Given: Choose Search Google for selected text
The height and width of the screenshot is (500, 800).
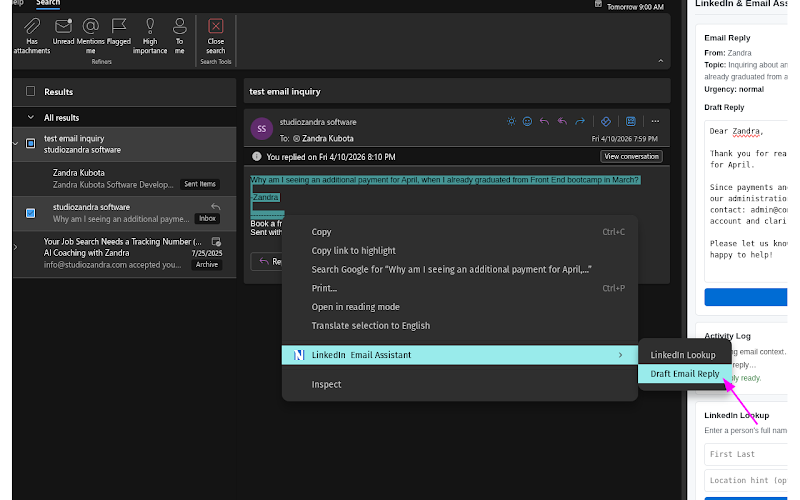Looking at the screenshot, I should point(459,269).
